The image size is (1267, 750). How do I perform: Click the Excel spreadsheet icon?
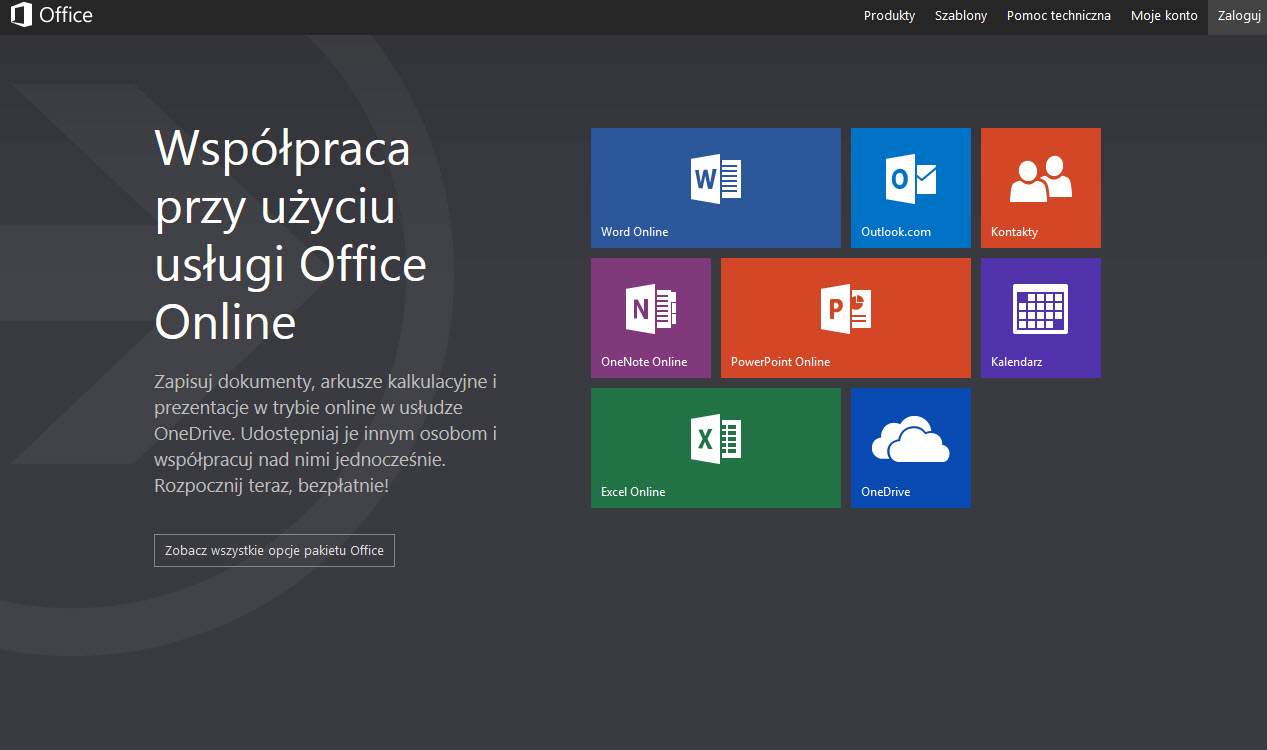(716, 439)
